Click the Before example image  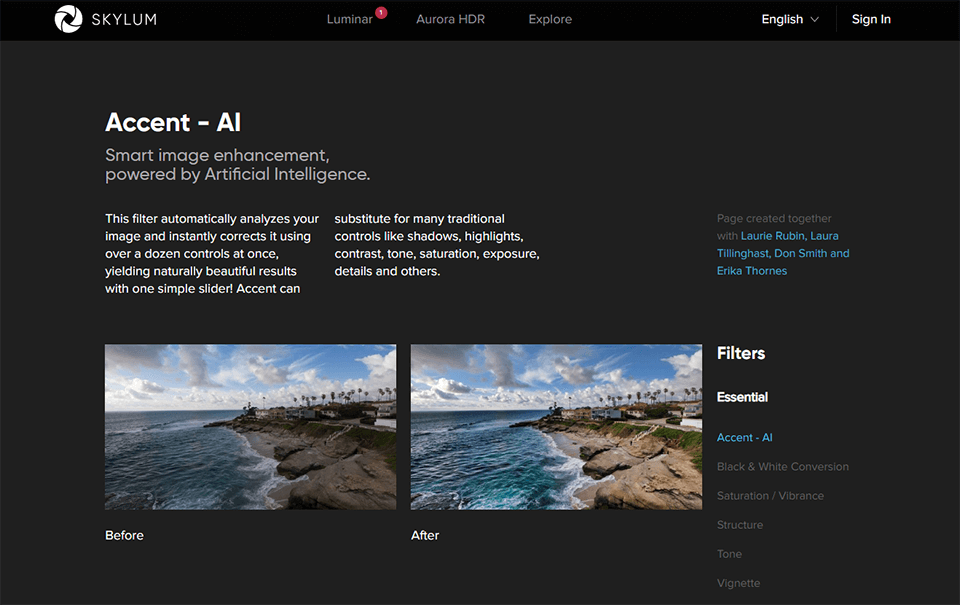pyautogui.click(x=250, y=427)
